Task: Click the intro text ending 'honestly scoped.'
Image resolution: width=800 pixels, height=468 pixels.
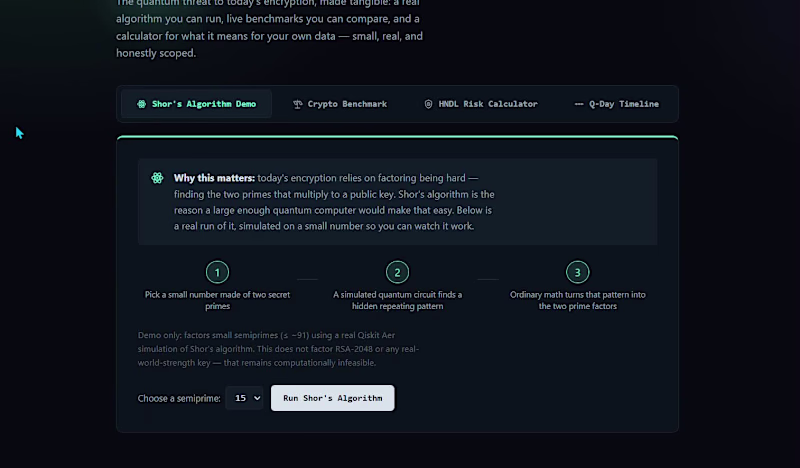Action: tap(269, 28)
